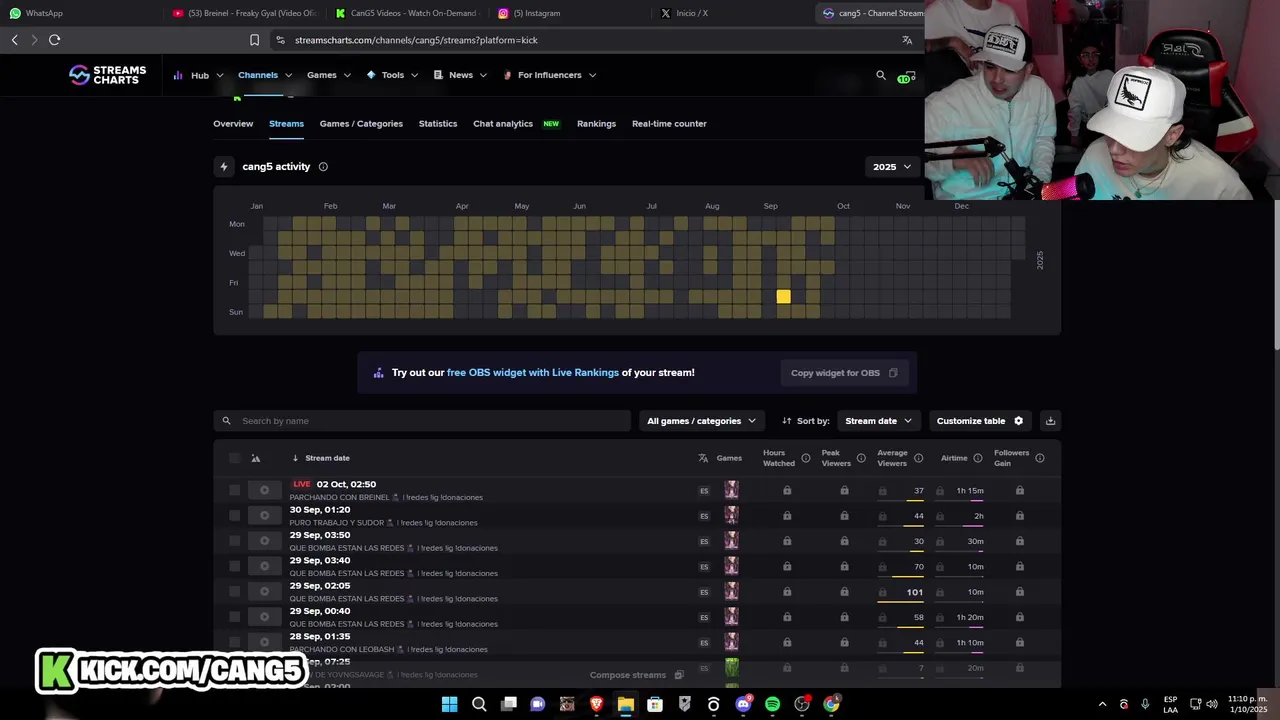Image resolution: width=1280 pixels, height=720 pixels.
Task: Tick the checkbox for the 29 Sep, 00:40 stream
Action: pyautogui.click(x=234, y=617)
